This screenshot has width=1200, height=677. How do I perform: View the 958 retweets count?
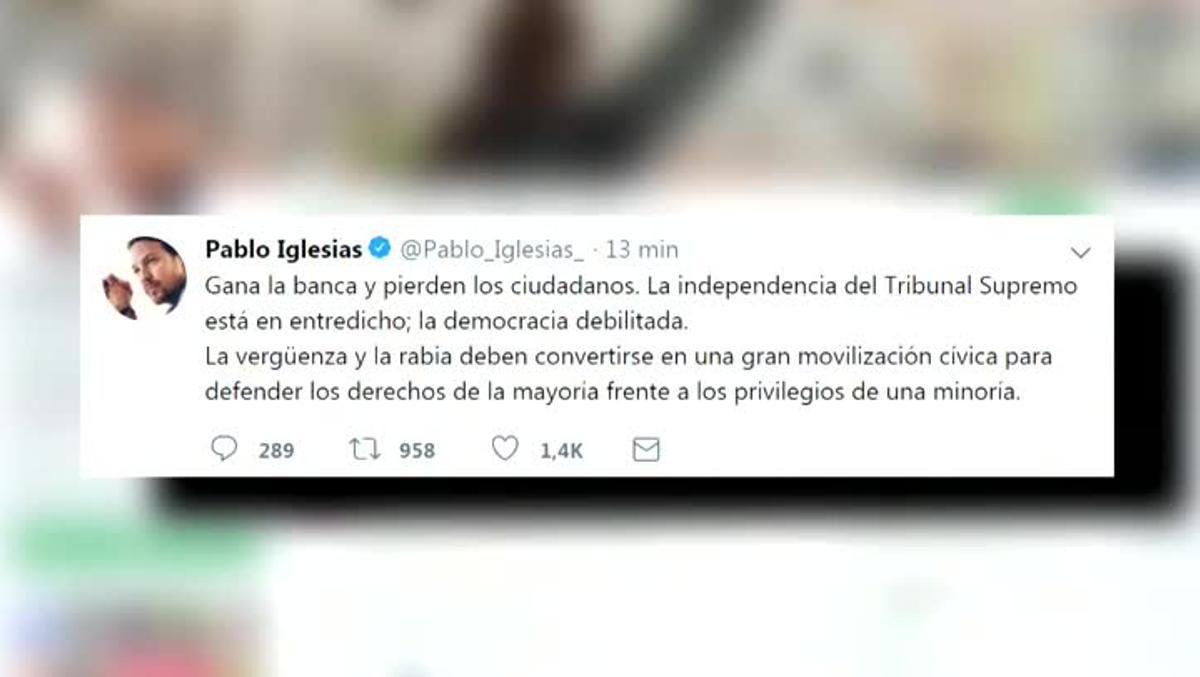click(x=417, y=451)
